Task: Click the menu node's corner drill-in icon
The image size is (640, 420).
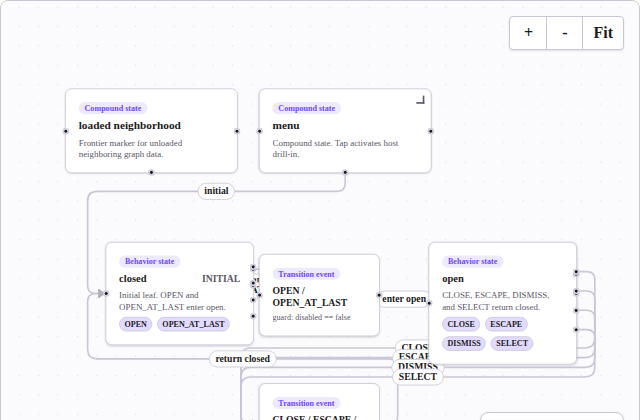Action: click(x=420, y=100)
